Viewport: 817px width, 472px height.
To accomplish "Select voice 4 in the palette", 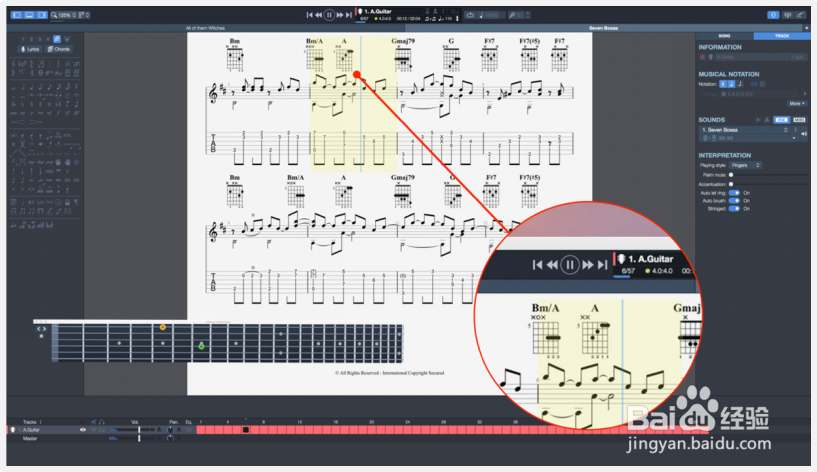I will tap(48, 39).
